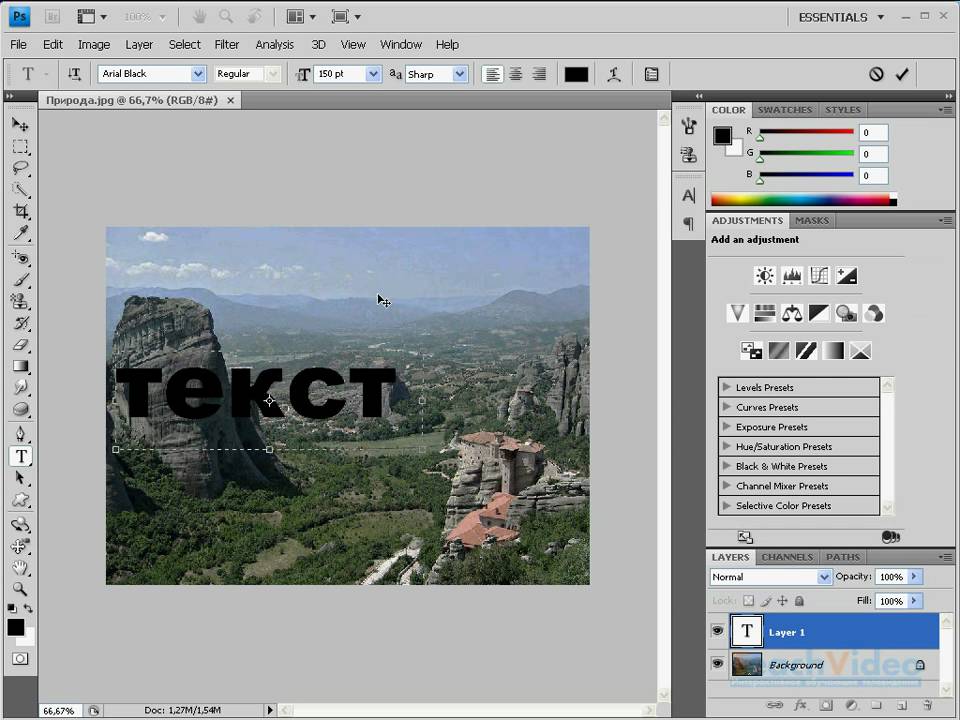Select the Gradient tool
The height and width of the screenshot is (720, 960).
20,366
